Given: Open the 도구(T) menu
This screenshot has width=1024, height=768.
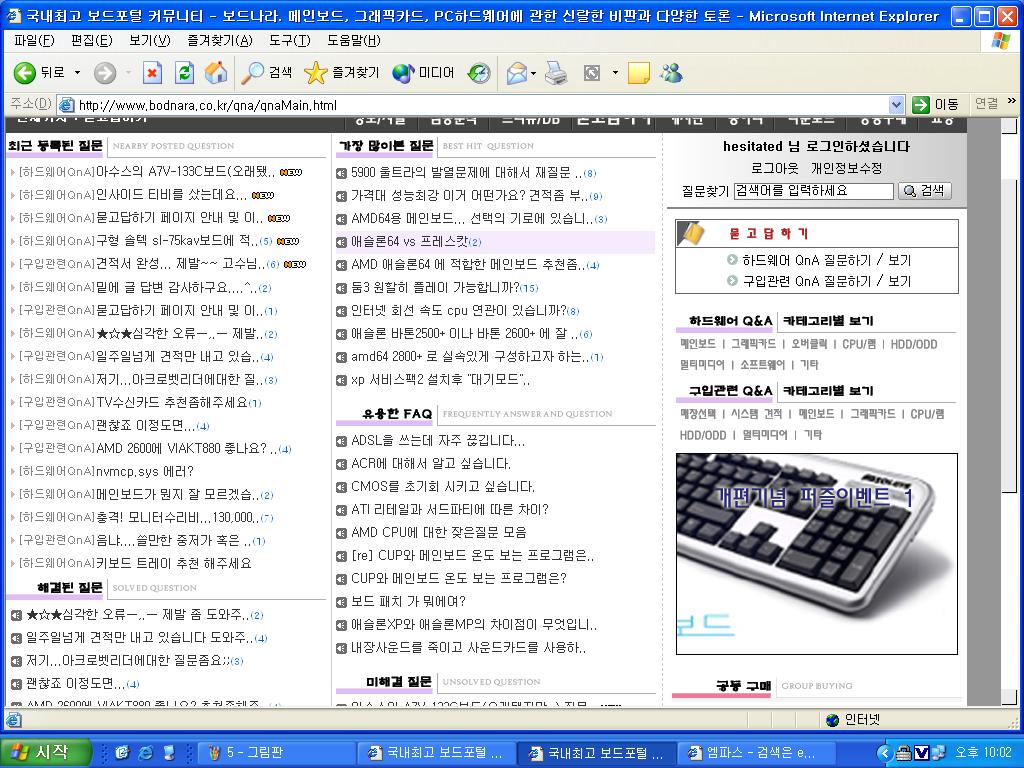Looking at the screenshot, I should click(x=289, y=40).
